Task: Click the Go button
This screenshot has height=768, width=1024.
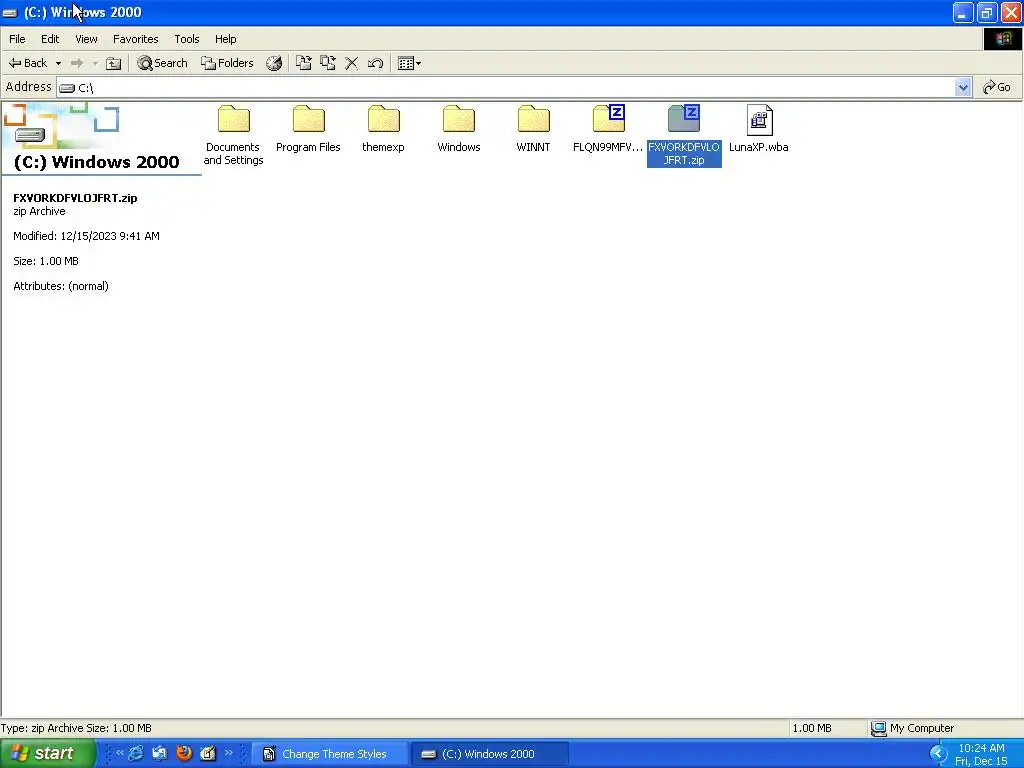Action: click(997, 88)
